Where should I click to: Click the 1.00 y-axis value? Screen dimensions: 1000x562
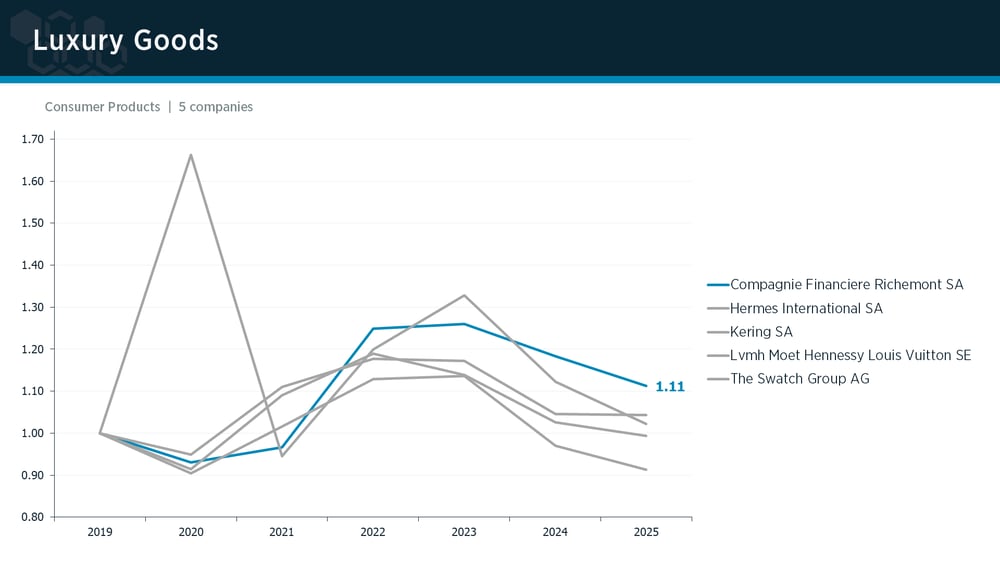coord(33,433)
